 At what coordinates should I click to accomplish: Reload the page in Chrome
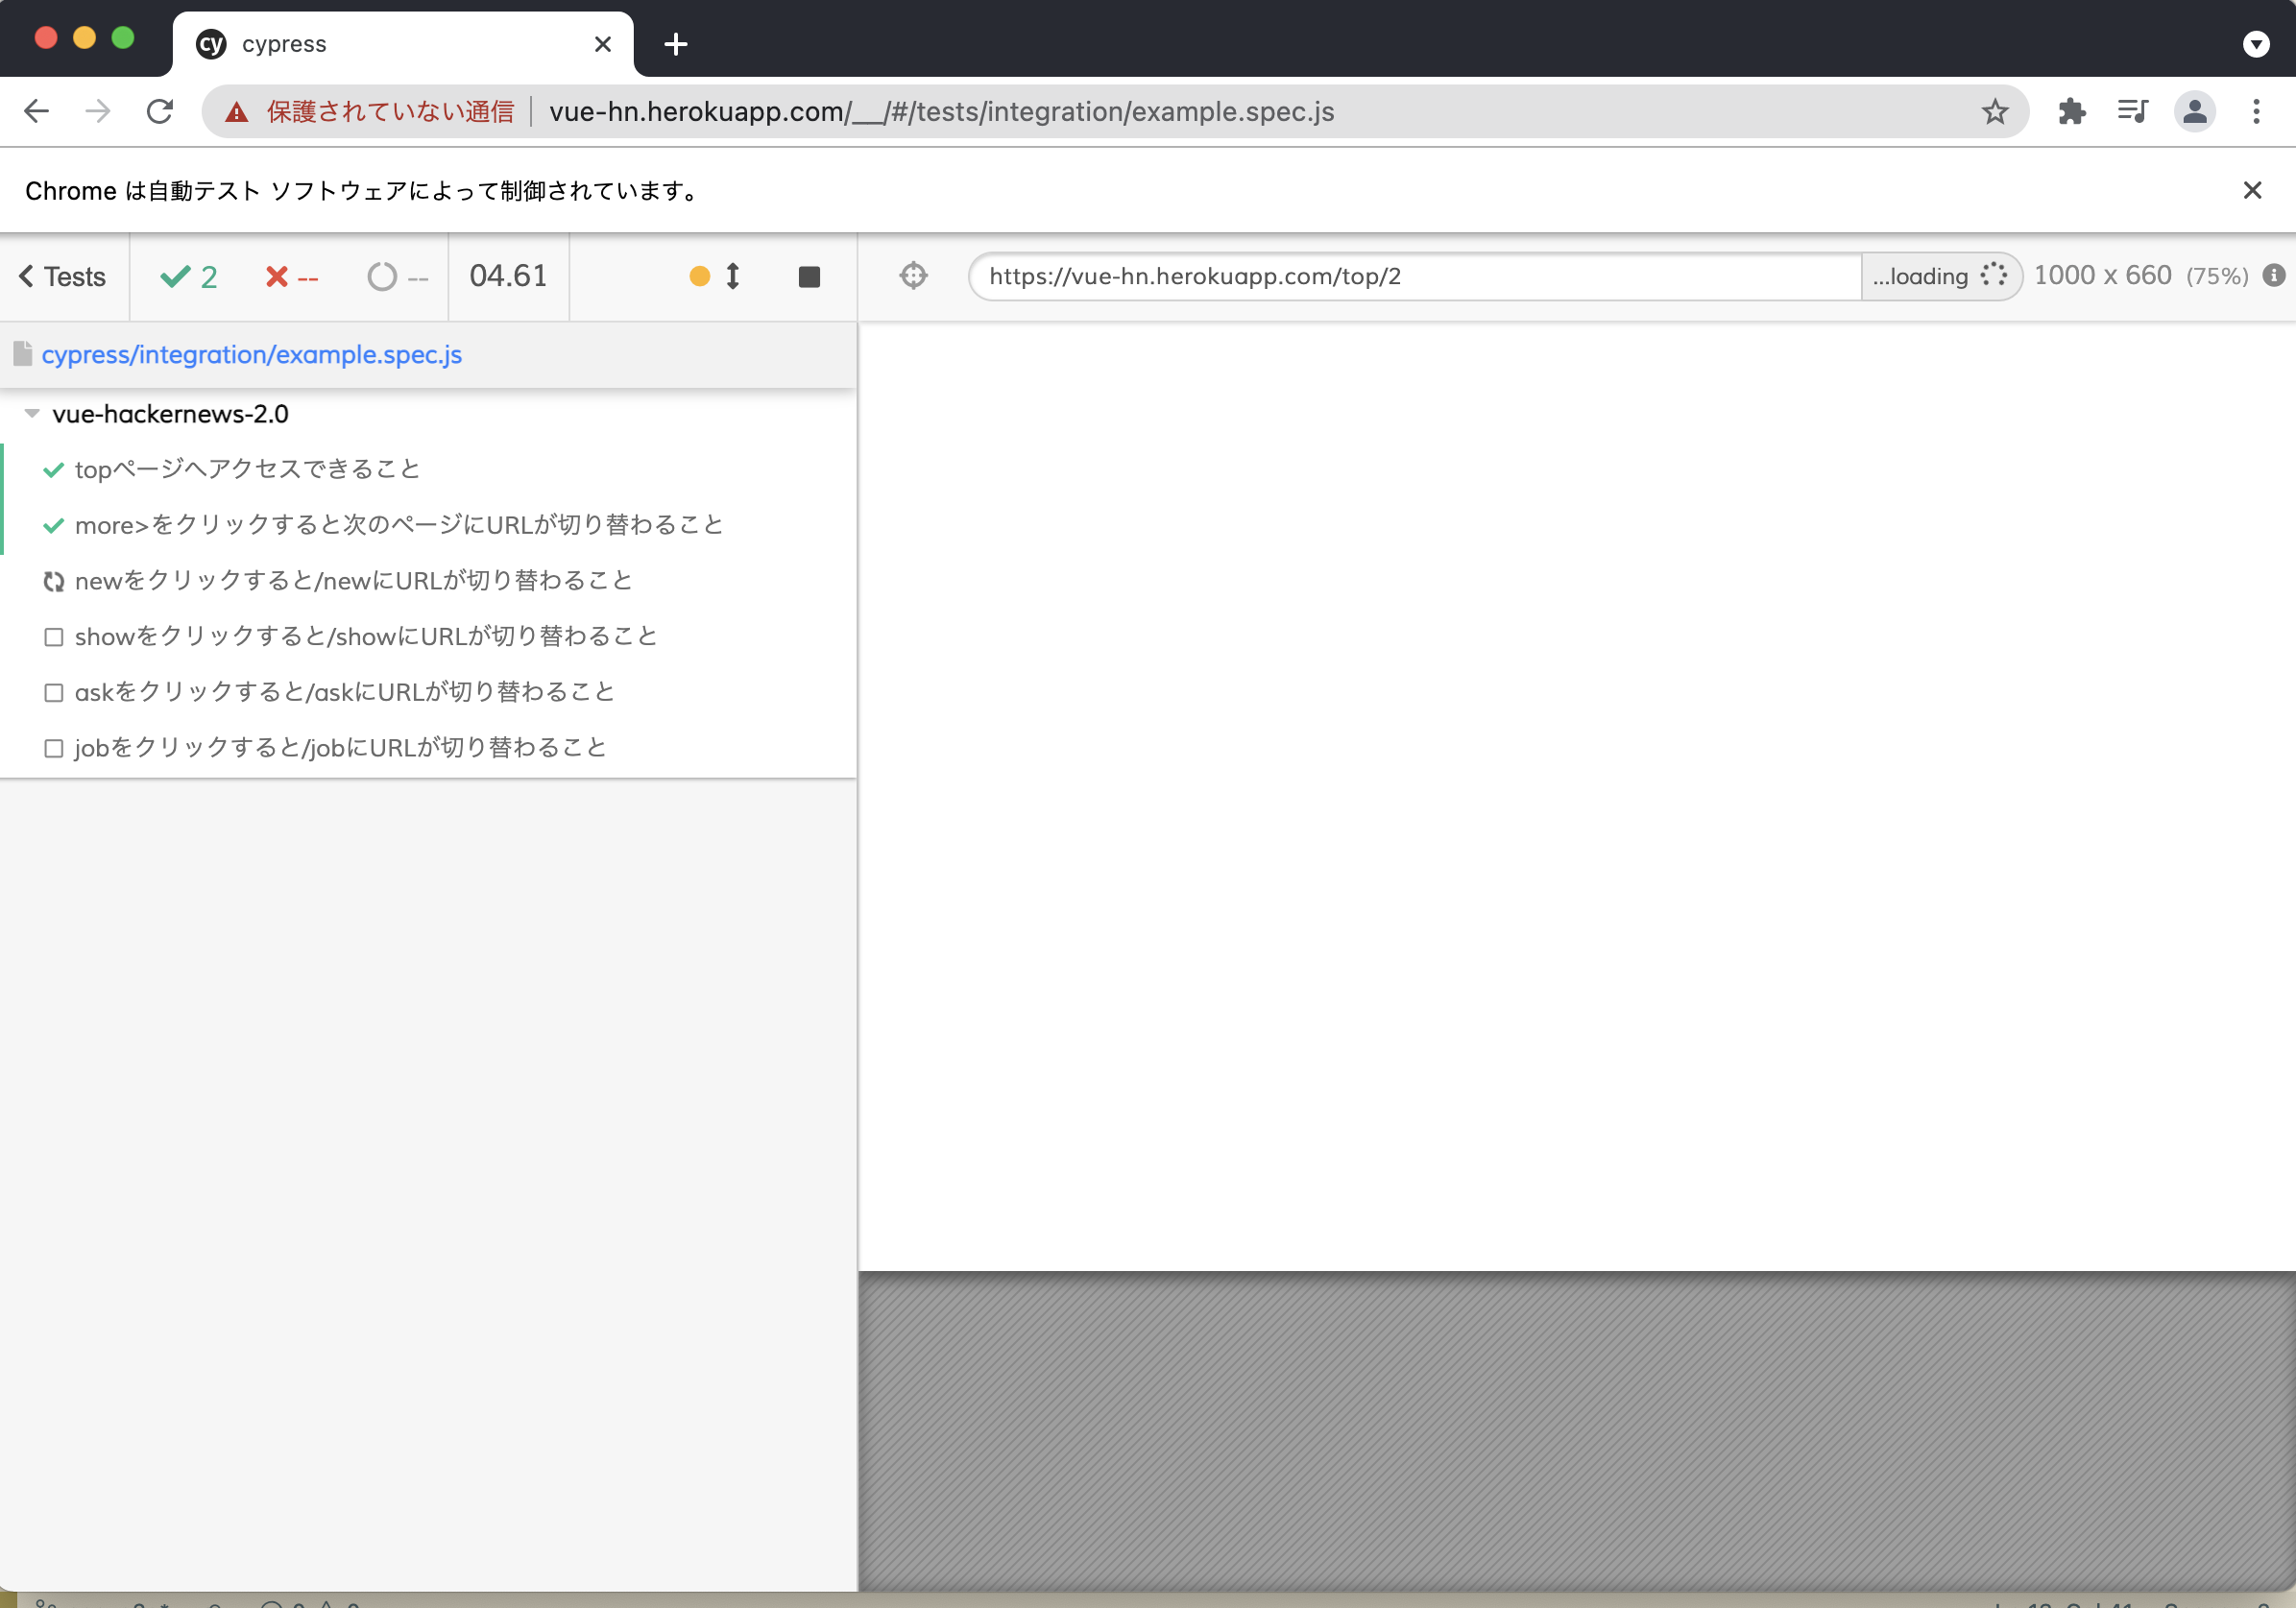click(x=160, y=111)
